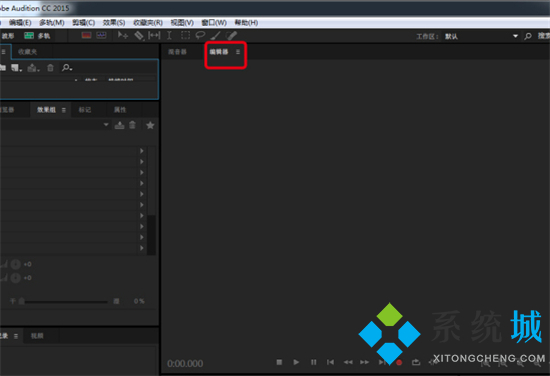Select the Paintbrush selection tool
The image size is (550, 376).
(x=215, y=35)
